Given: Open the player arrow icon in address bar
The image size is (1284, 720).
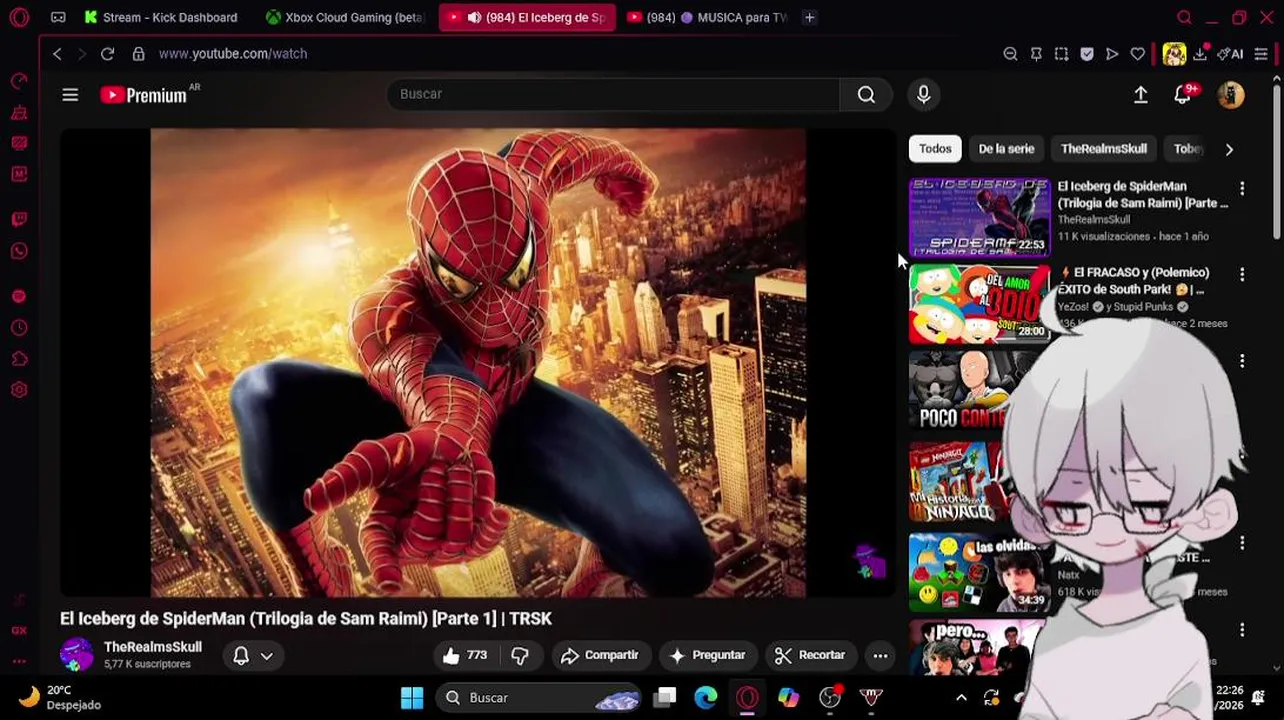Looking at the screenshot, I should 1112,54.
